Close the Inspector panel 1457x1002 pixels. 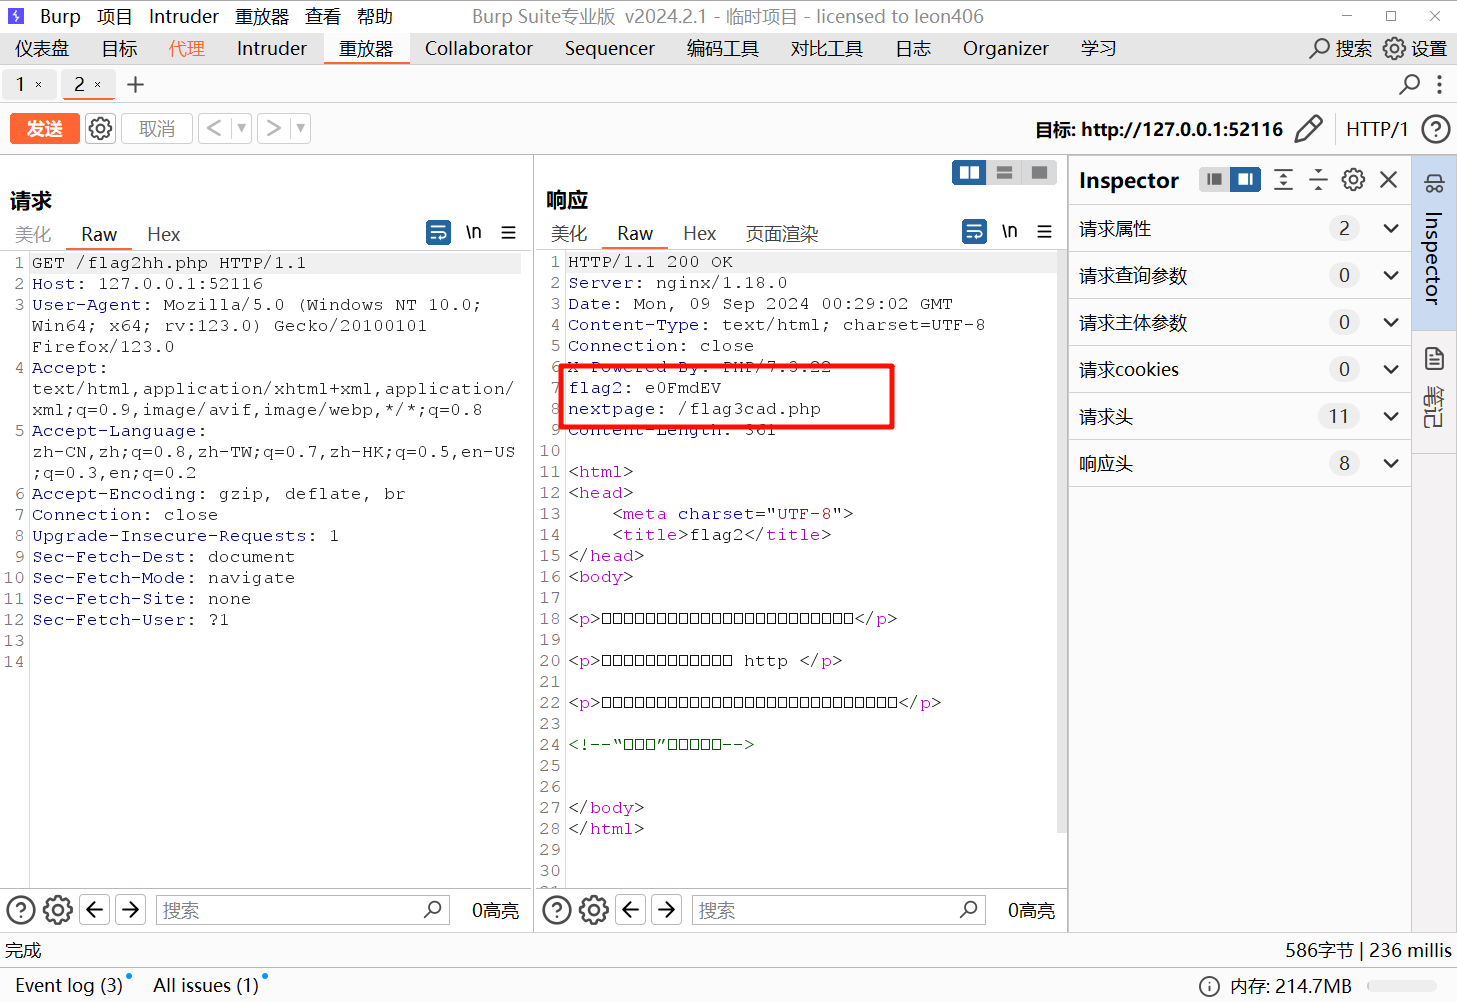coord(1388,179)
